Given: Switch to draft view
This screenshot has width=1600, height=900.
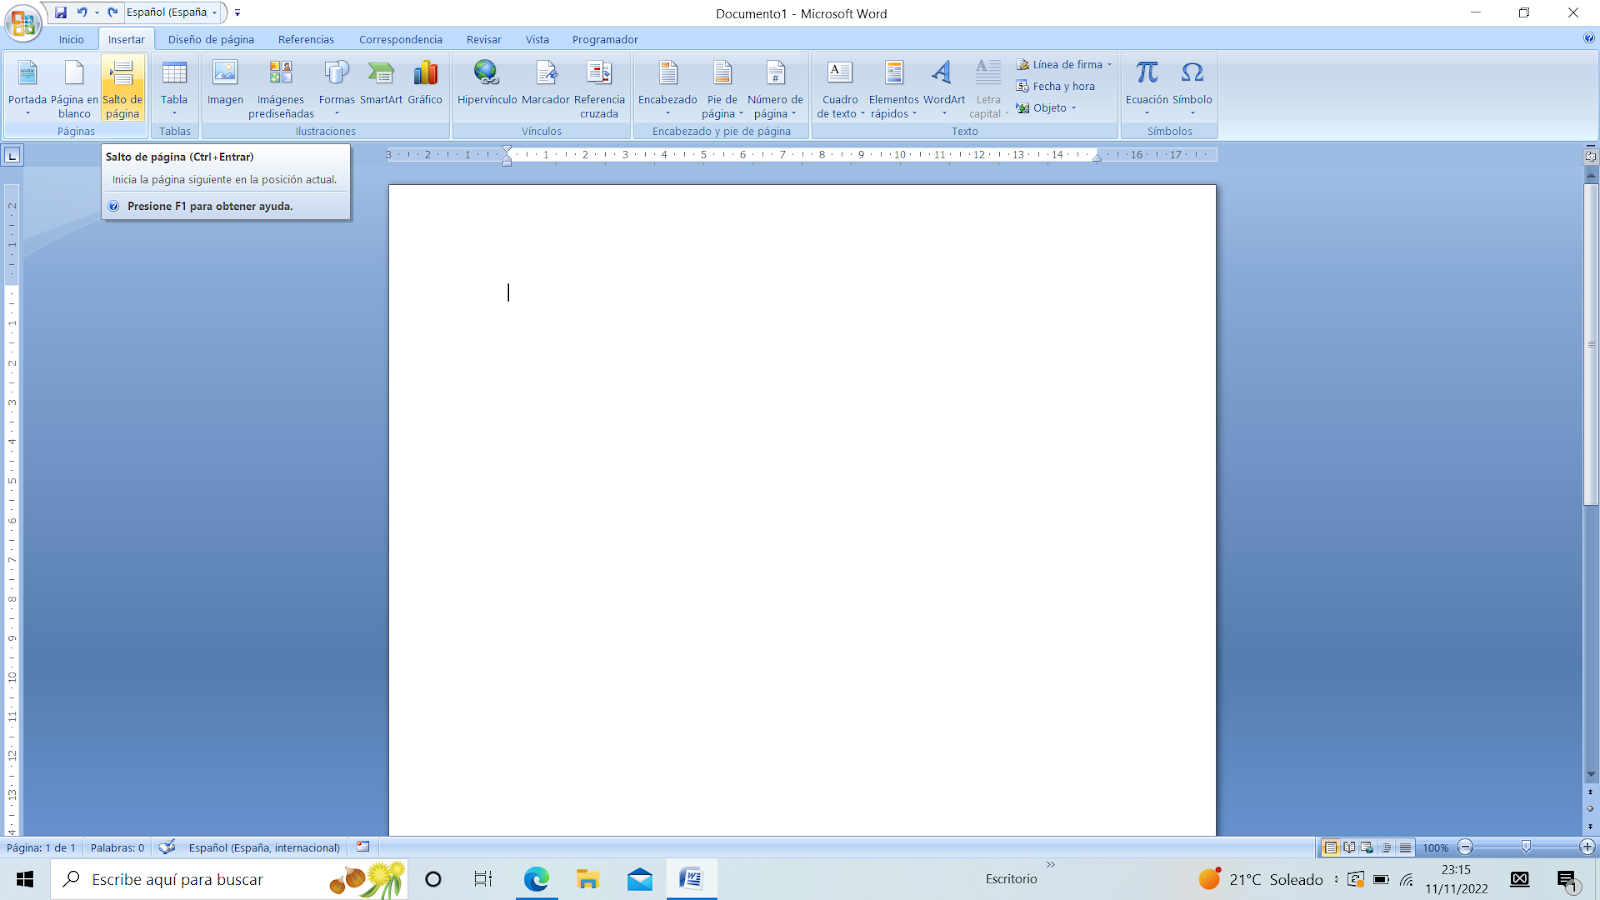Looking at the screenshot, I should (1405, 847).
